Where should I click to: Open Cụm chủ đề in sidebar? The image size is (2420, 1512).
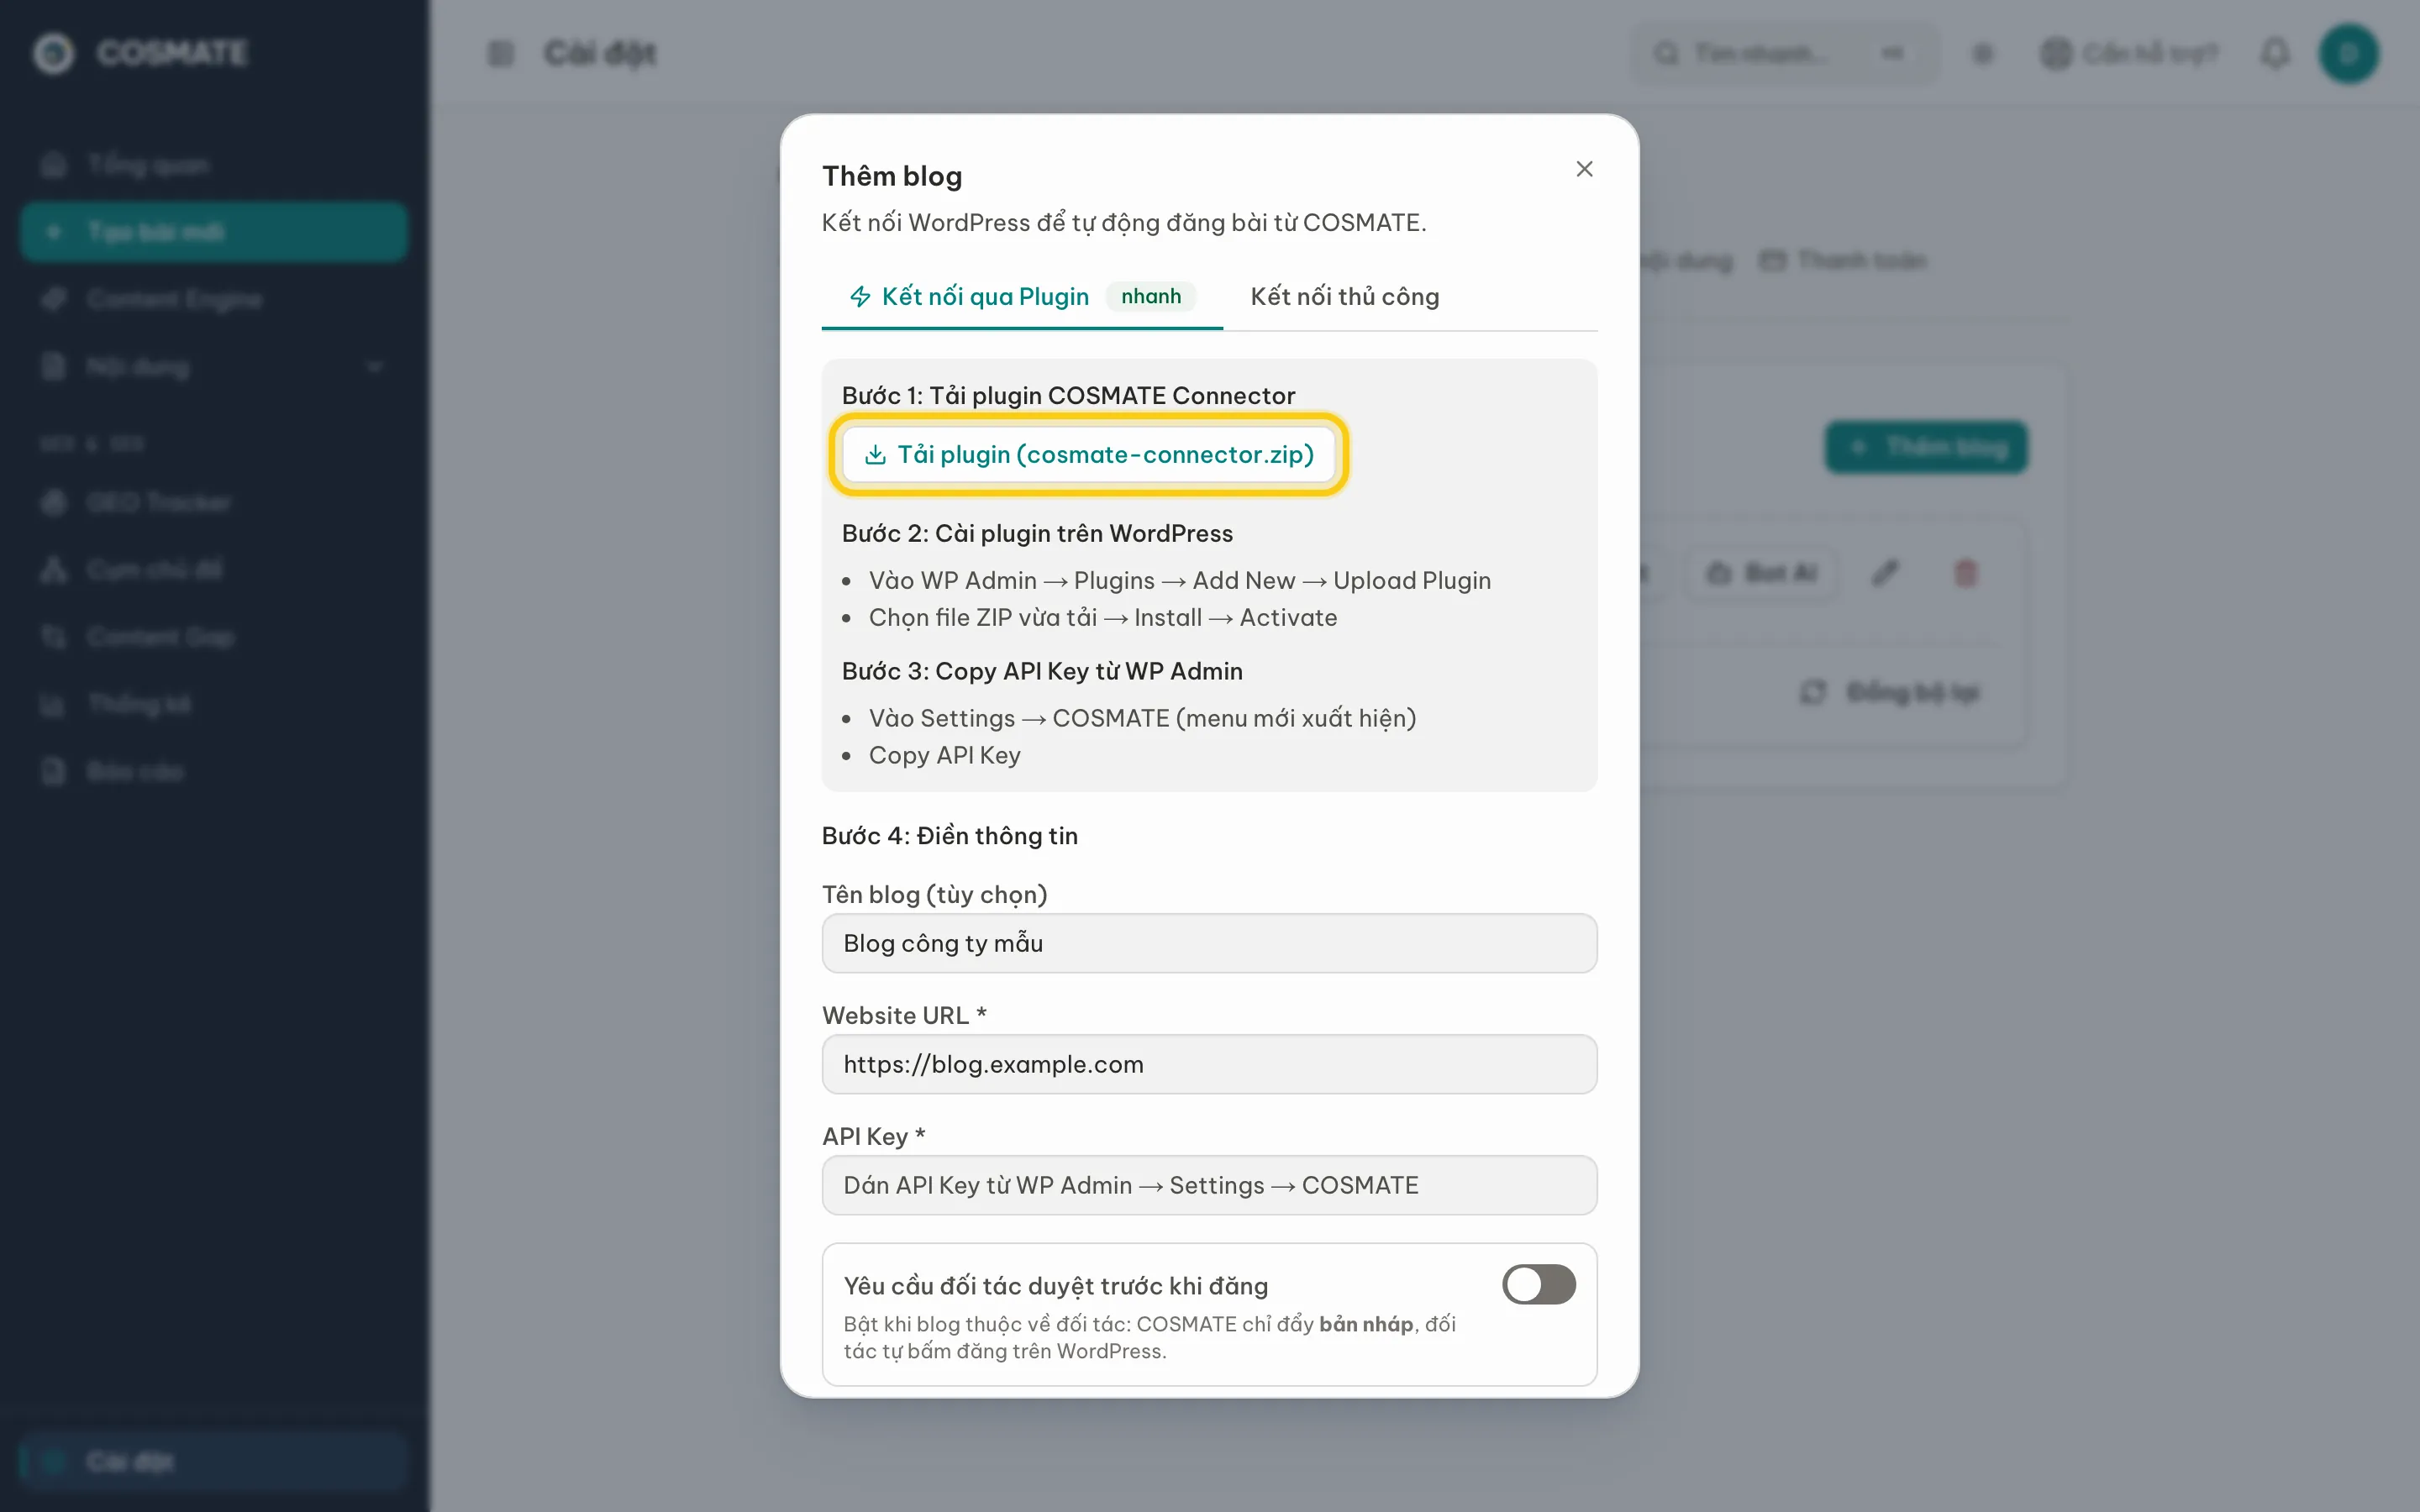click(x=213, y=569)
